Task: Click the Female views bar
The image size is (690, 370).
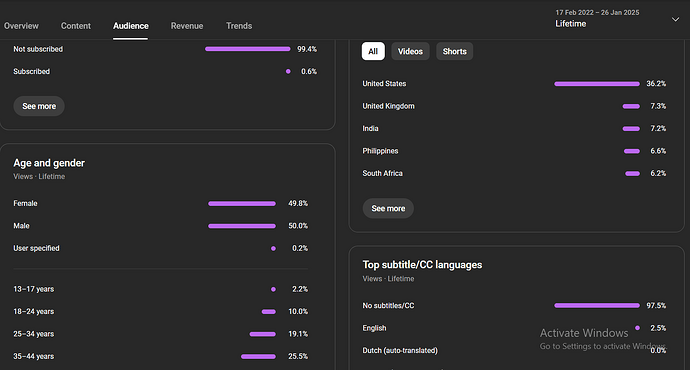Action: click(x=242, y=204)
